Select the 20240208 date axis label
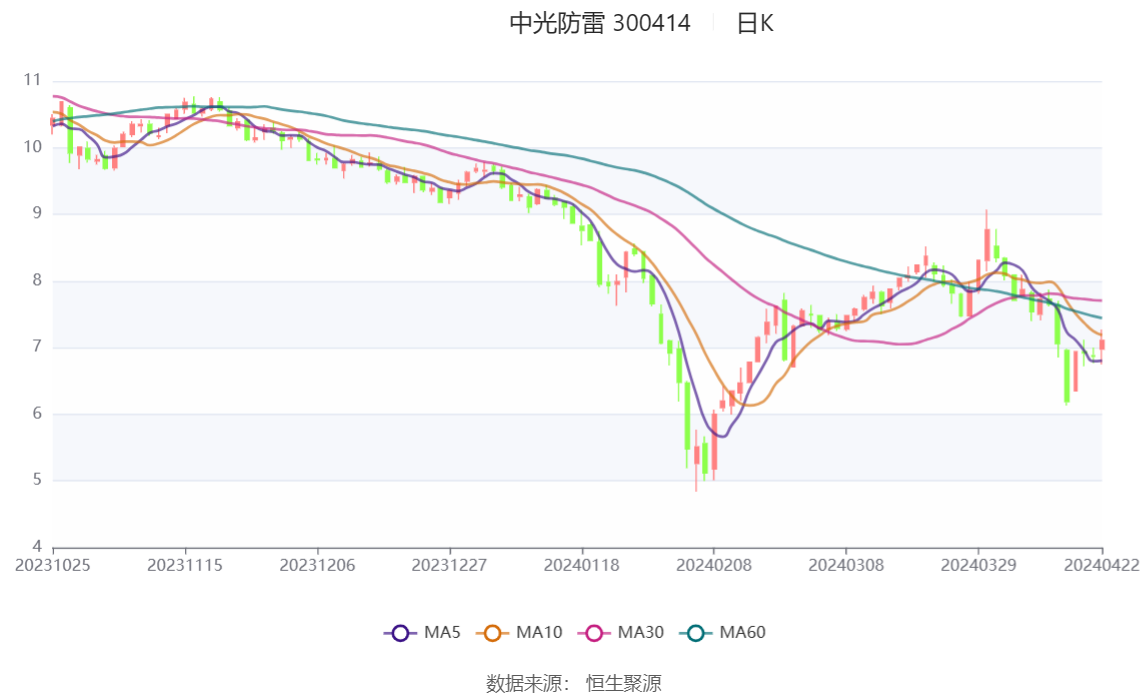This screenshot has width=1148, height=699. pyautogui.click(x=713, y=565)
